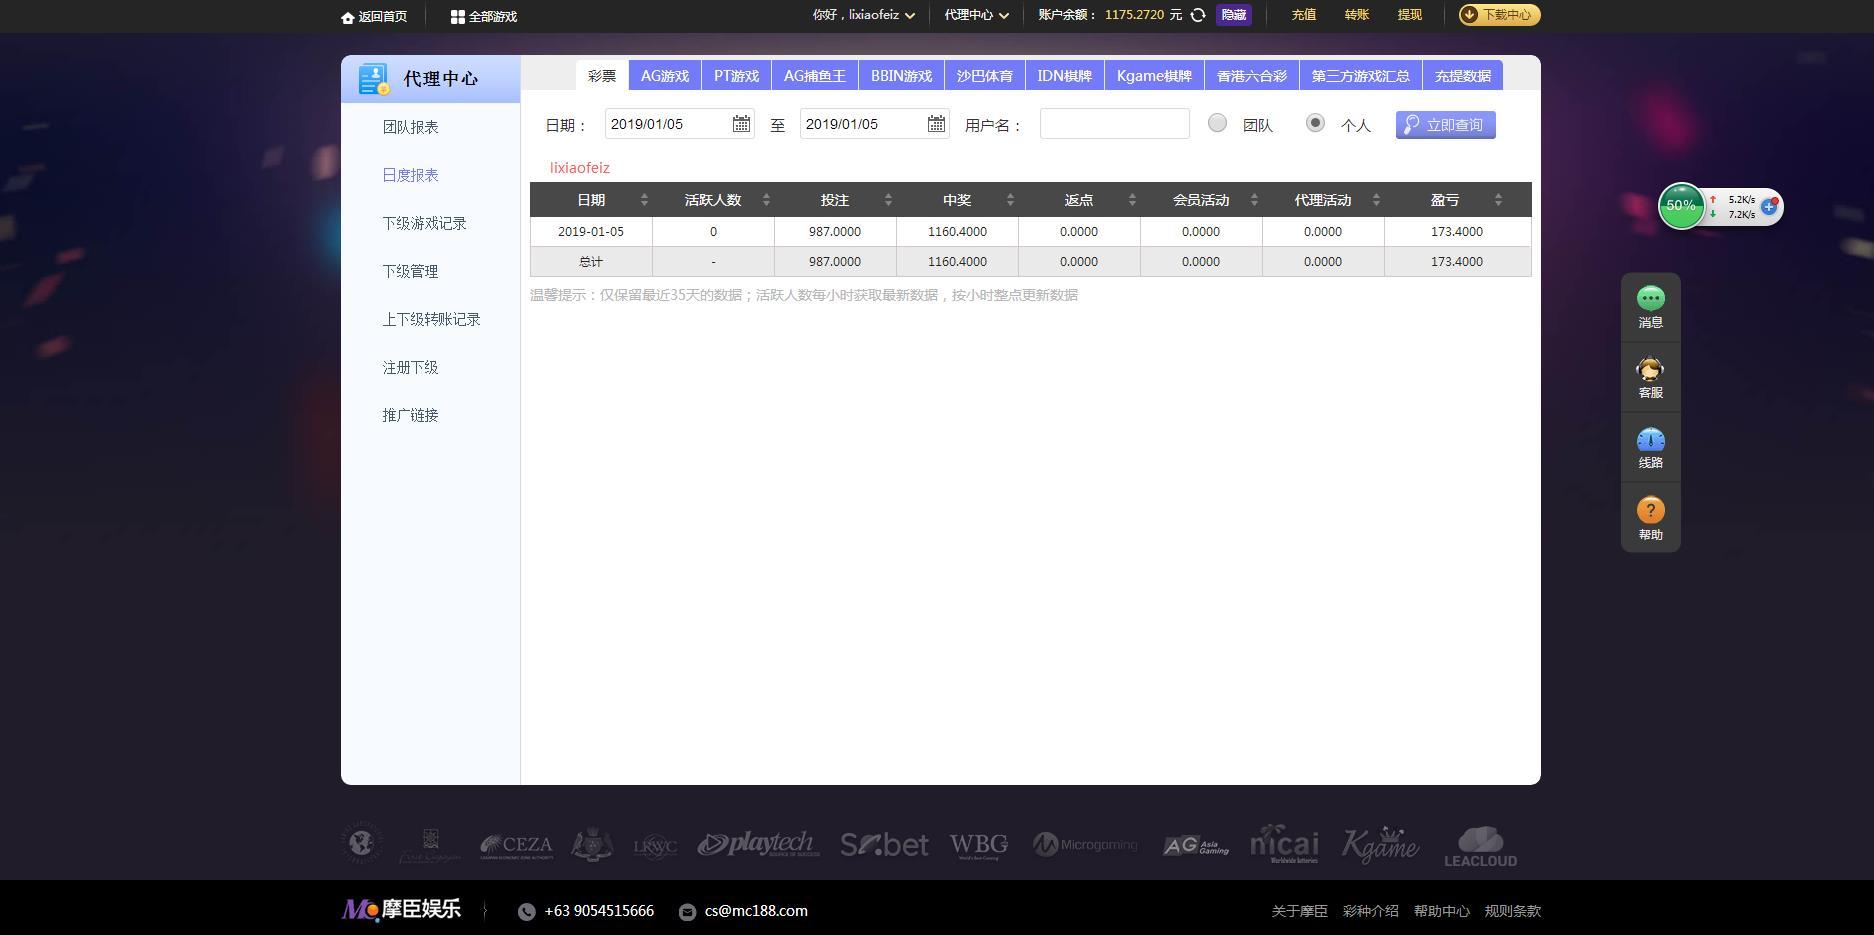The image size is (1874, 935).
Task: Click inside the 用户名 input field
Action: pos(1113,123)
